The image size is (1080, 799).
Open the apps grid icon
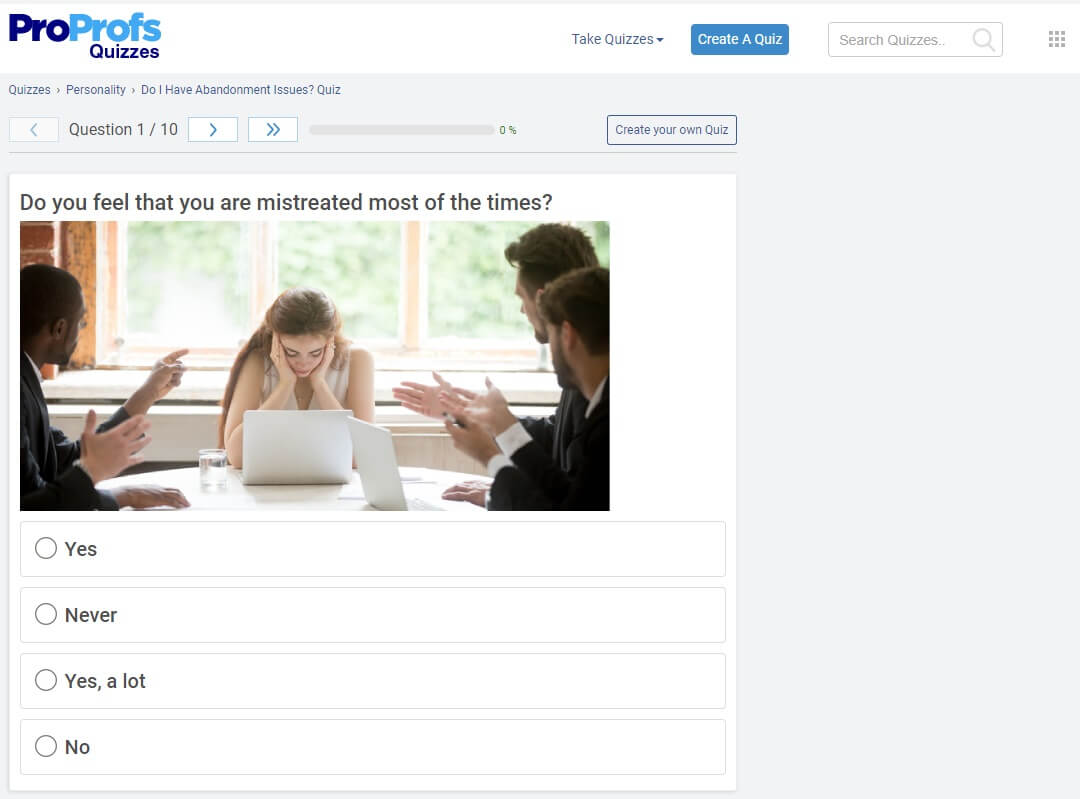click(x=1056, y=38)
